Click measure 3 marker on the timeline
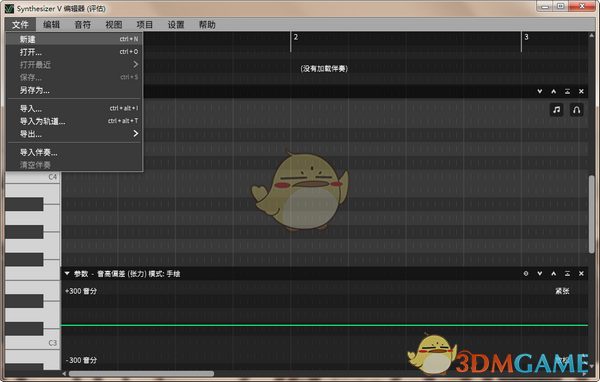 point(526,37)
